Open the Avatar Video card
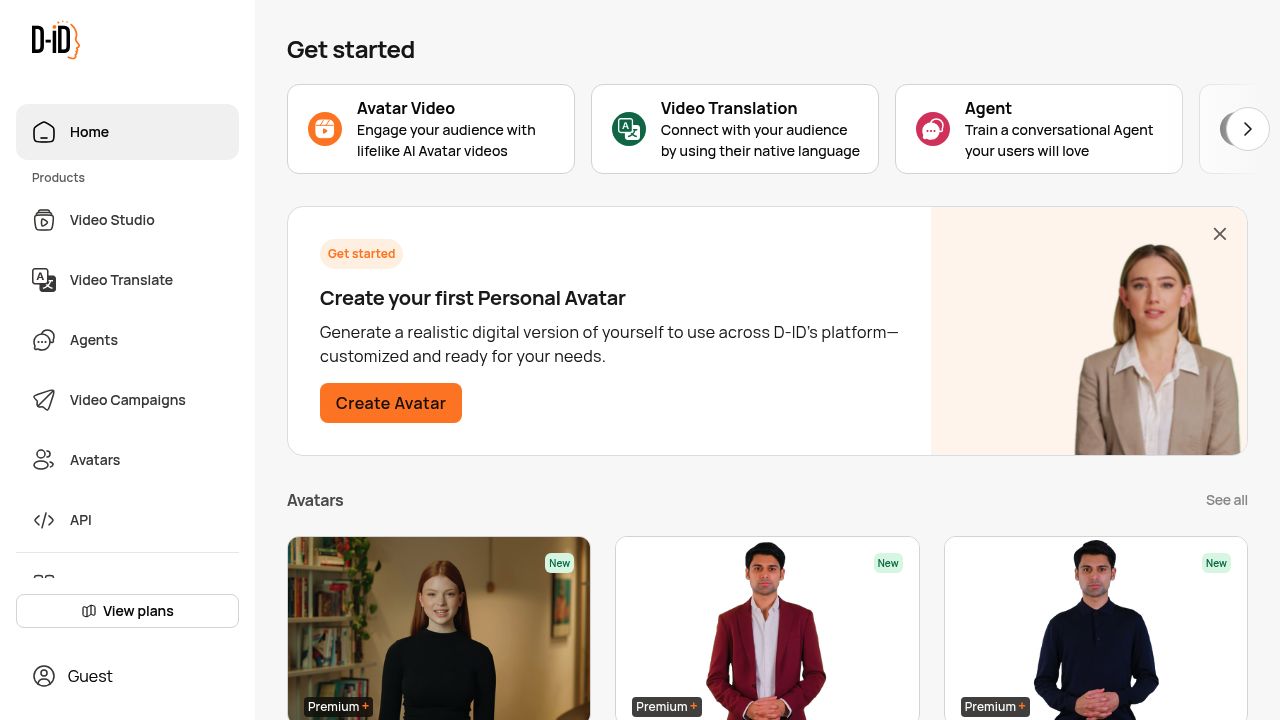1280x720 pixels. [431, 129]
